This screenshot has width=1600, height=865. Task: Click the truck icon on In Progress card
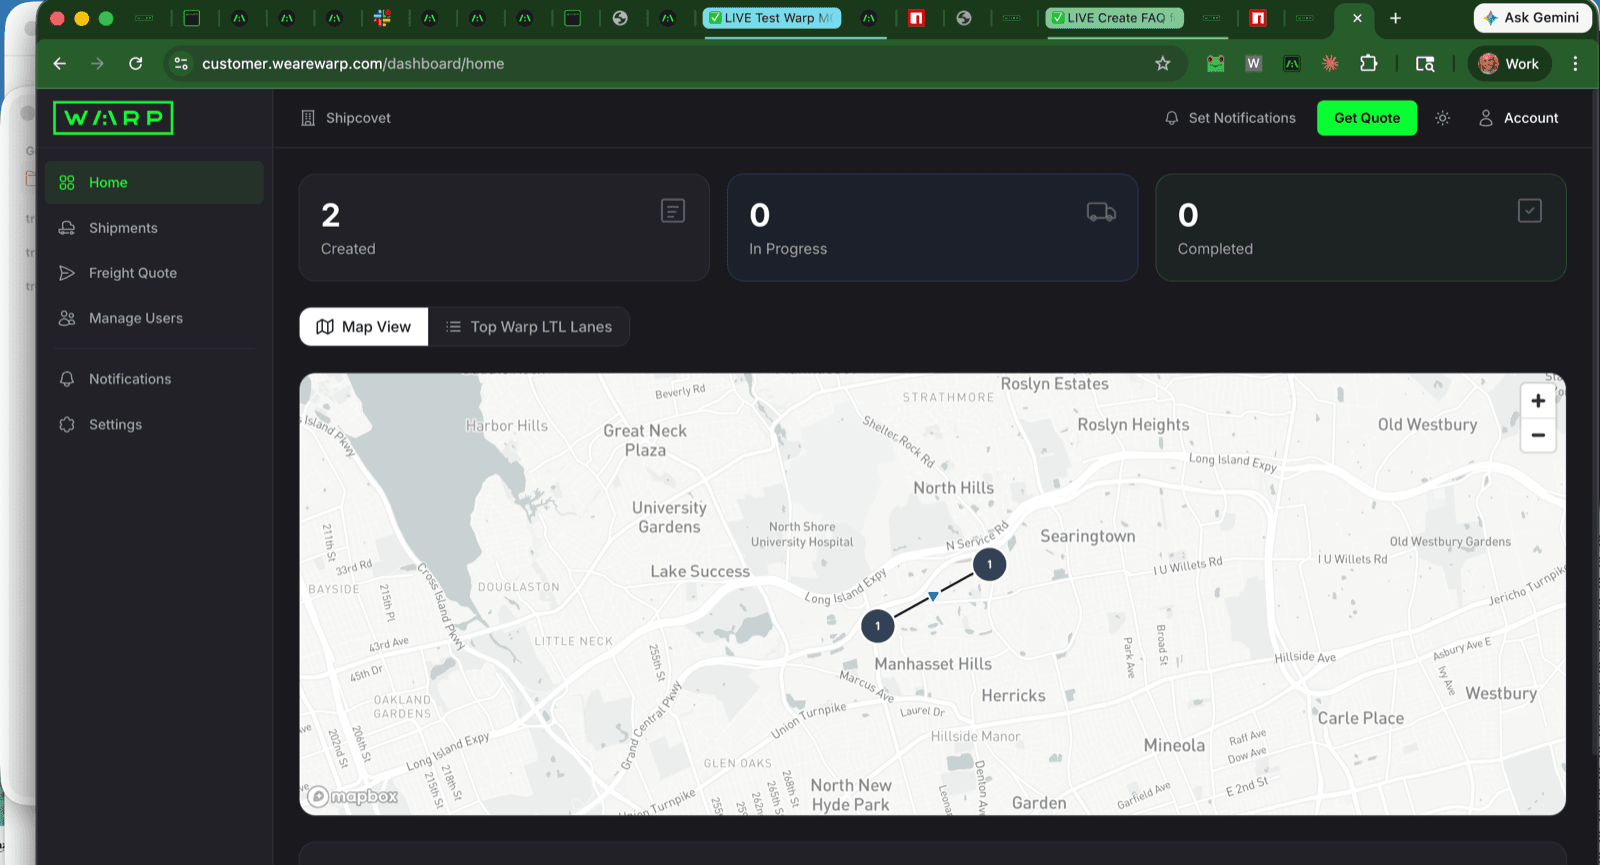1101,212
